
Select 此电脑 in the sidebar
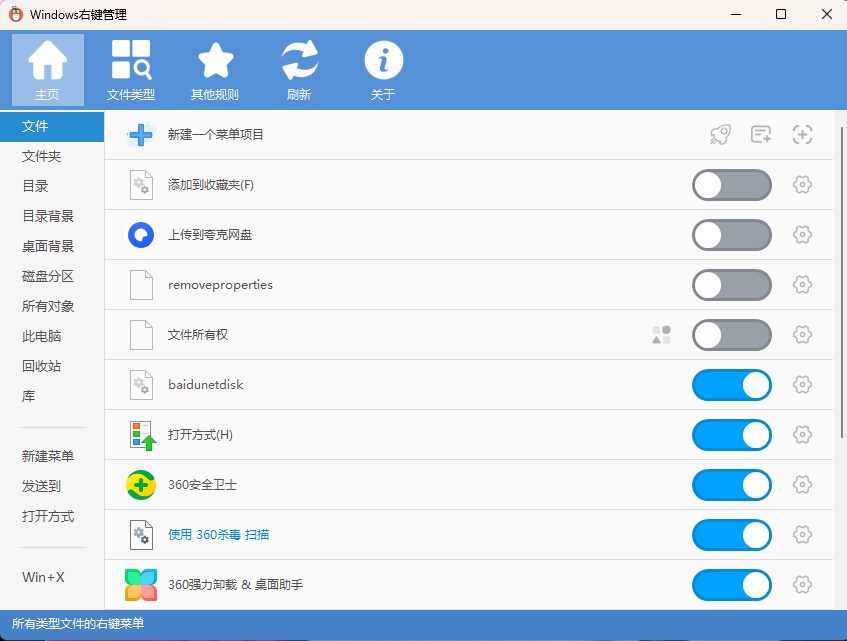pyautogui.click(x=52, y=336)
